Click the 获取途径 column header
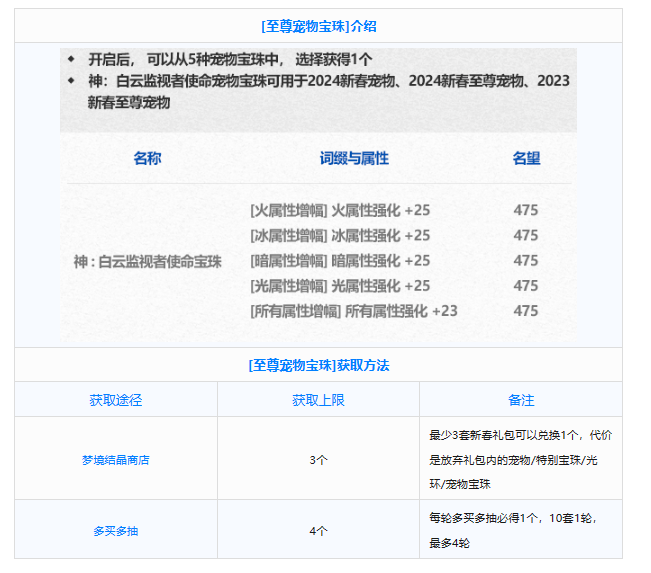Viewport: 651px width, 573px height. [x=115, y=400]
